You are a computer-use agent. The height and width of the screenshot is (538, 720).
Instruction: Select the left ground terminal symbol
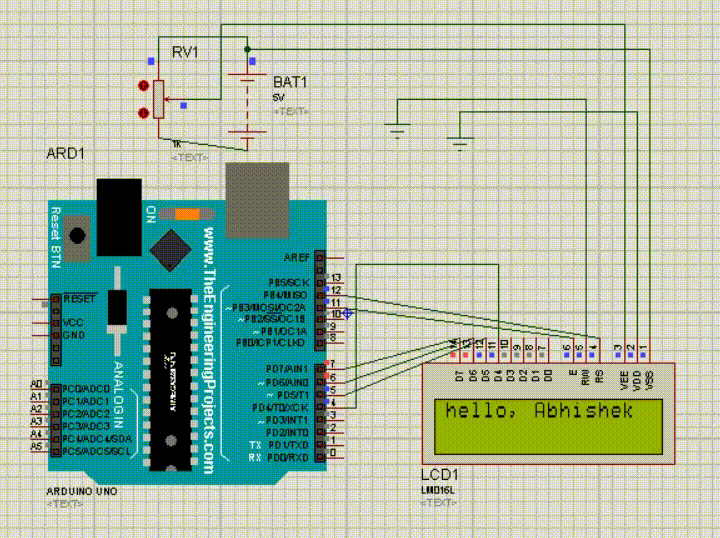(x=397, y=130)
